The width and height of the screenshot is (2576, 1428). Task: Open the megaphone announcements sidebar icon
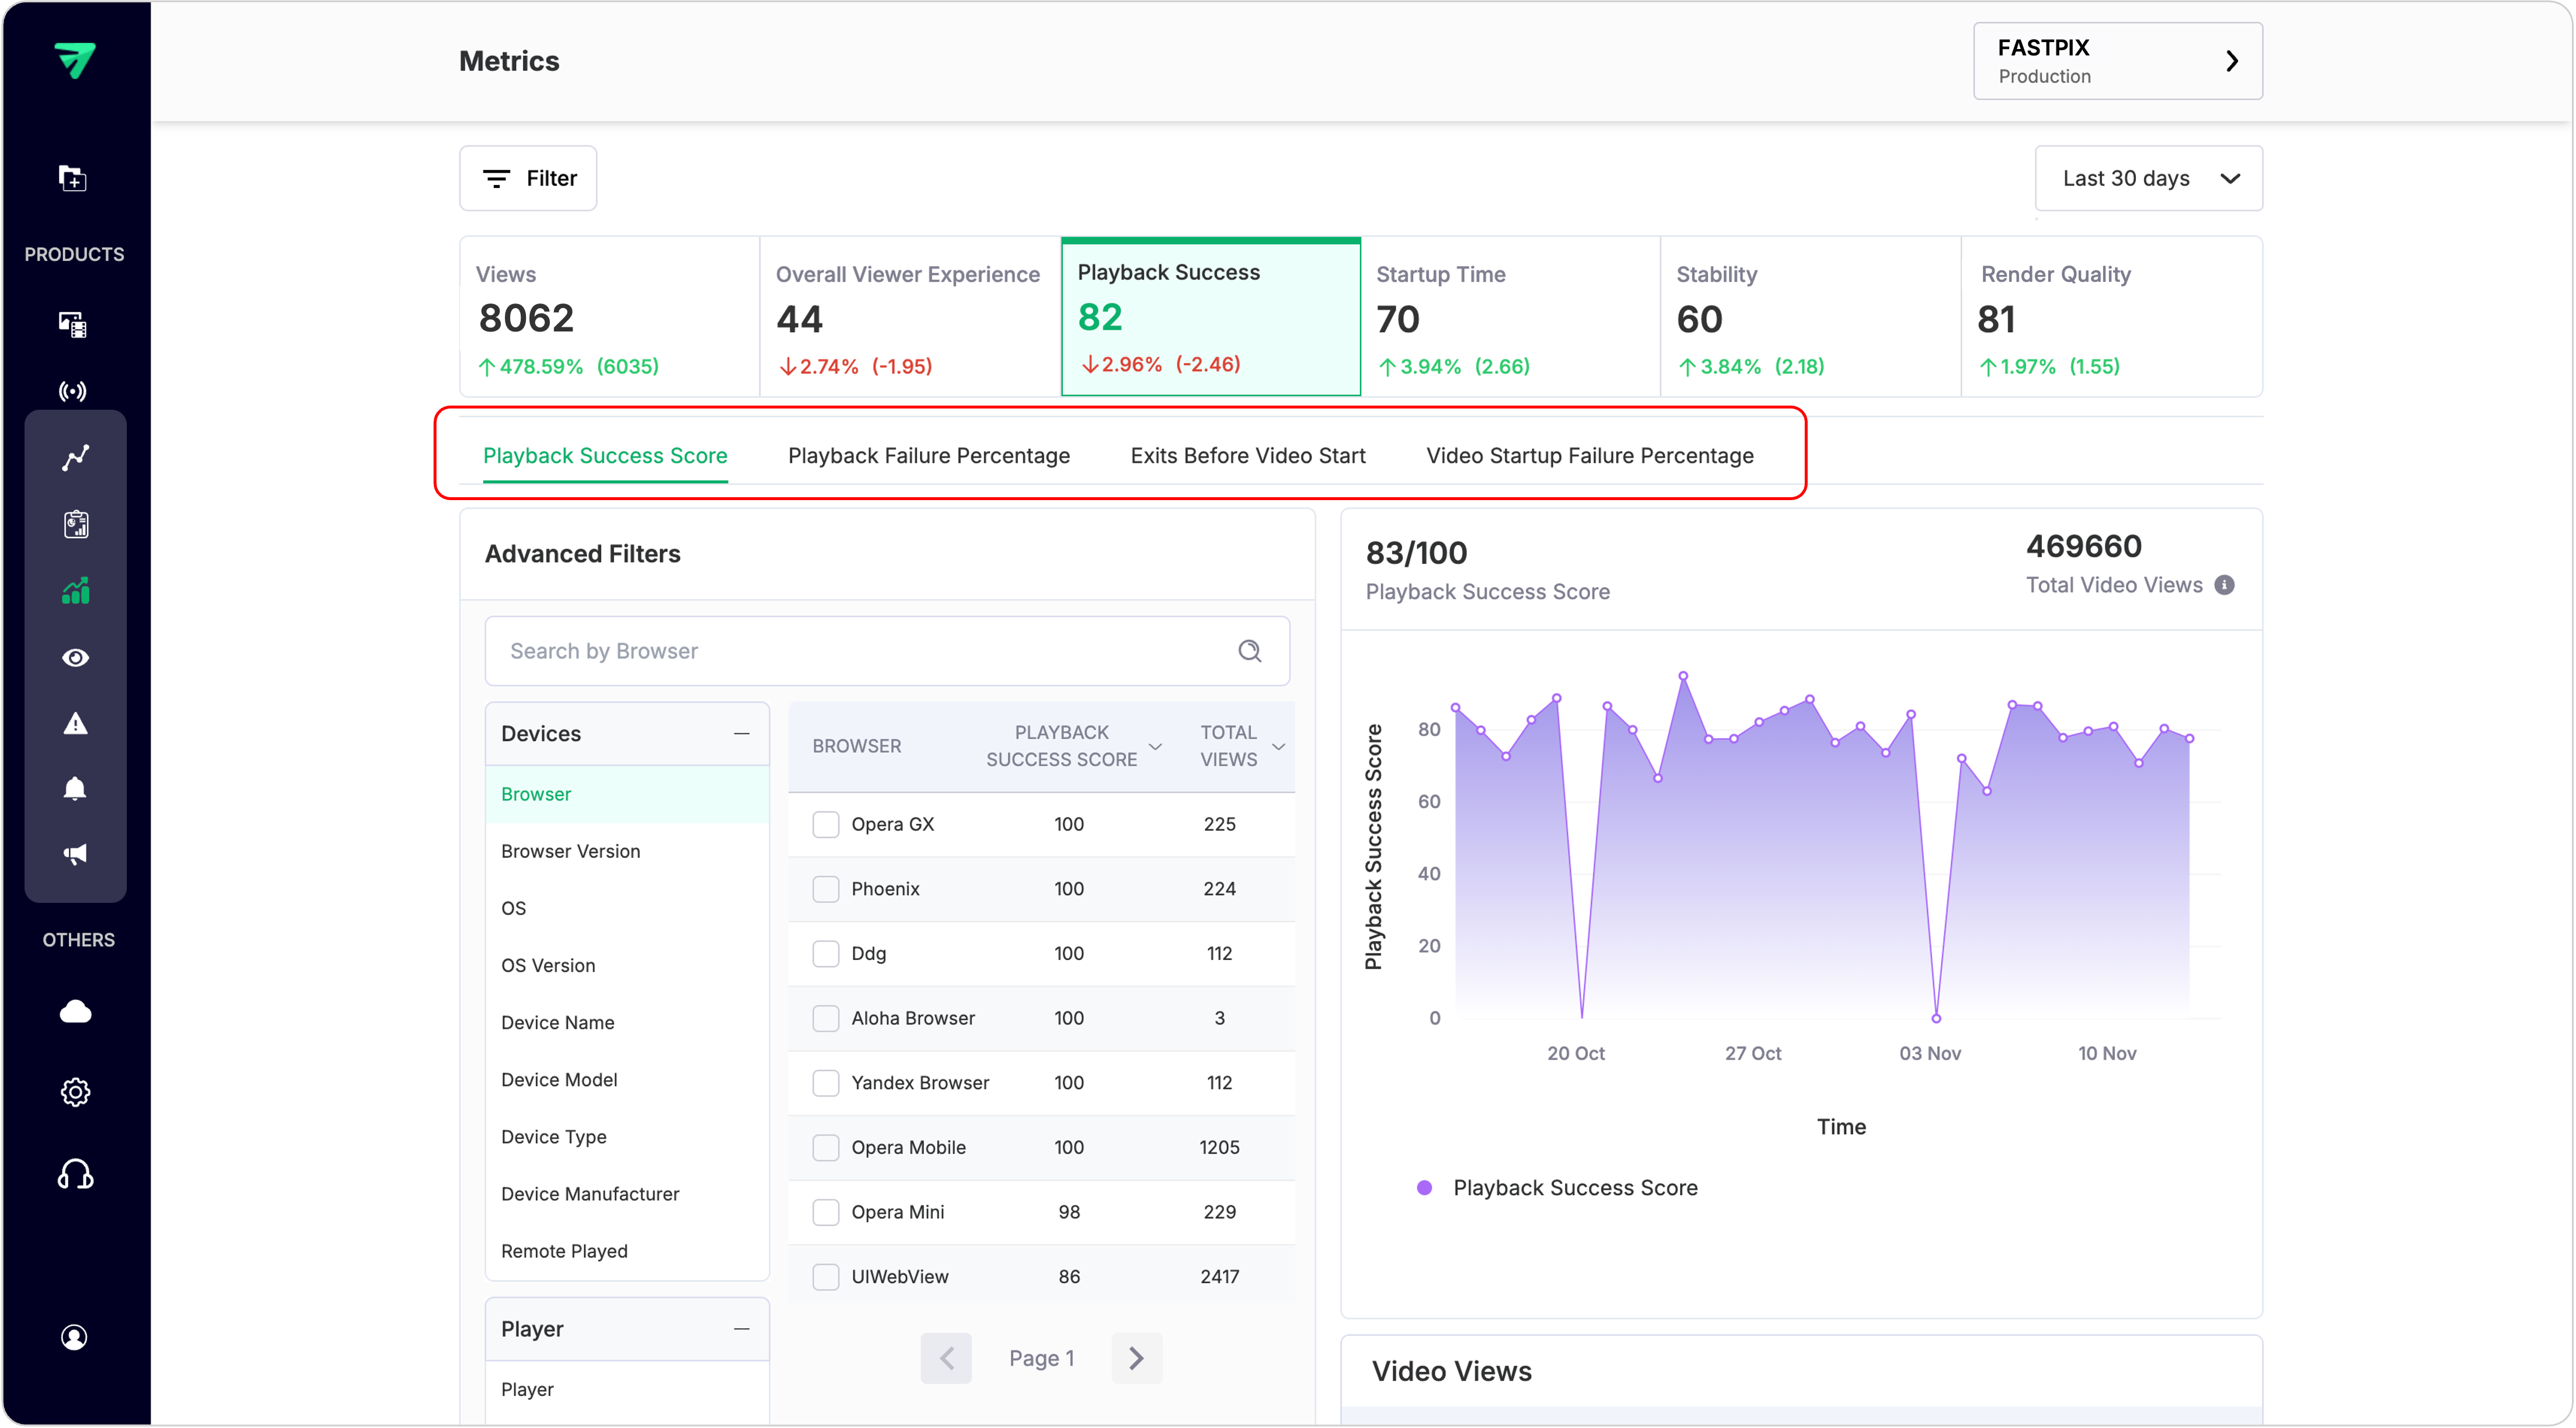tap(75, 853)
